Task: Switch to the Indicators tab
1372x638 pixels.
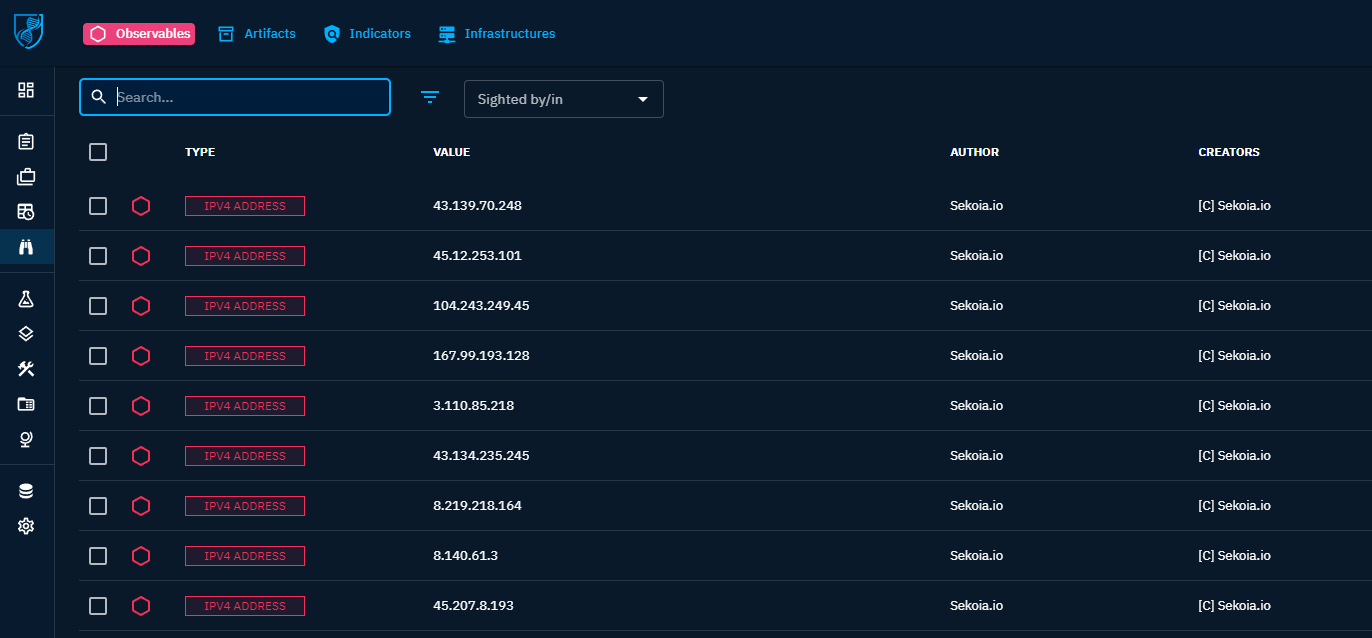Action: [367, 34]
